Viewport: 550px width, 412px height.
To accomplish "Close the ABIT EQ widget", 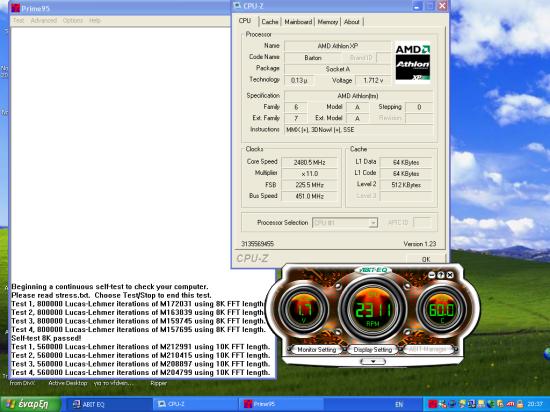I will point(450,275).
